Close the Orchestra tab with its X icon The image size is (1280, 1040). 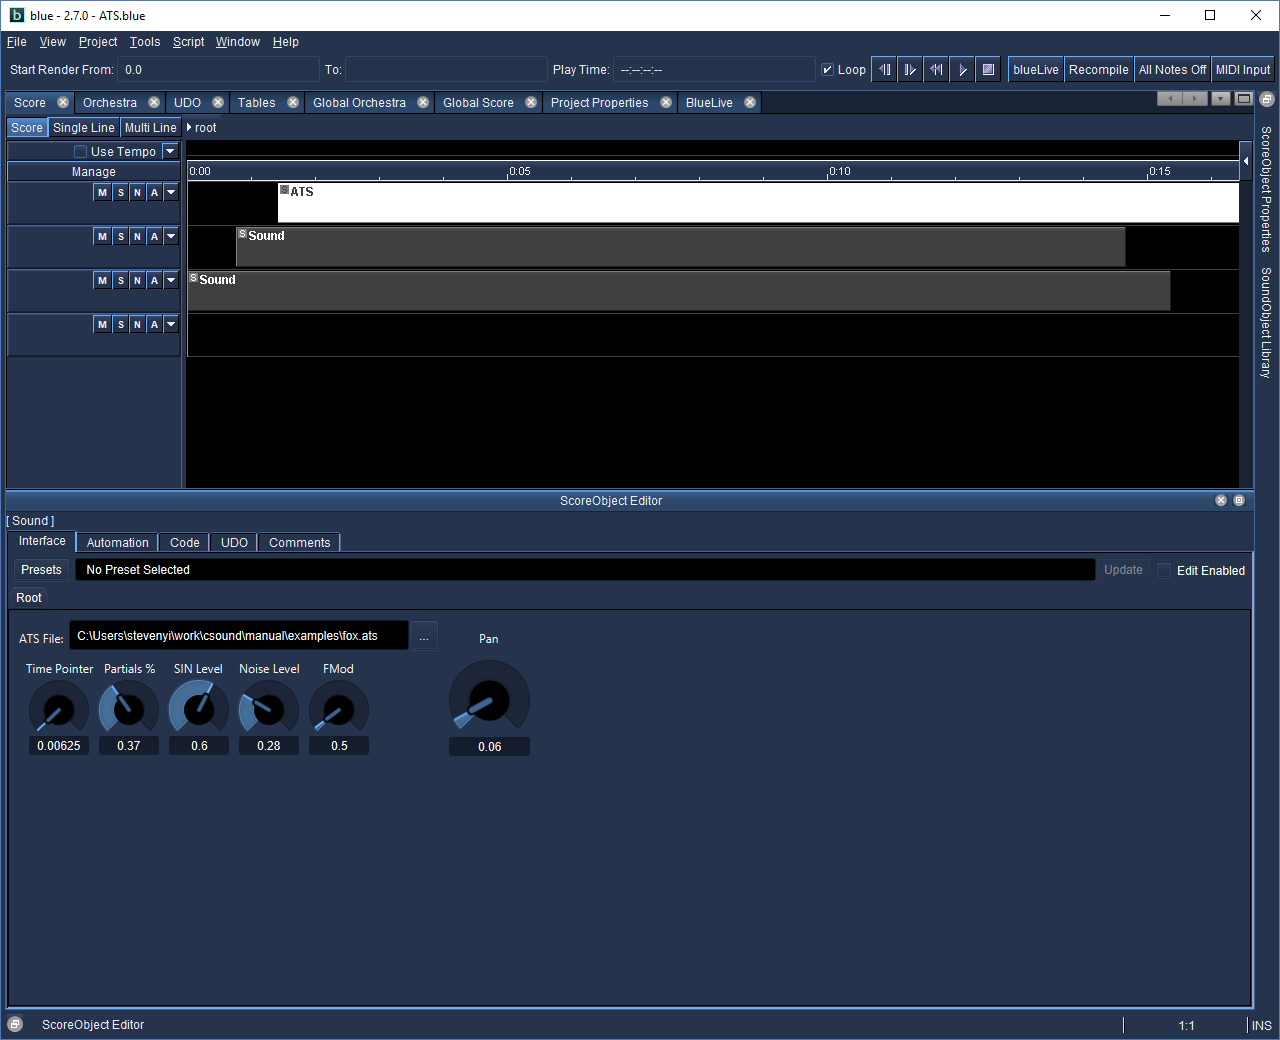click(x=154, y=103)
